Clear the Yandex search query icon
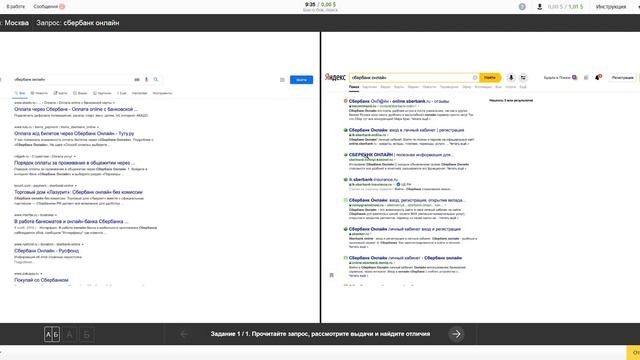640x360 pixels. [x=475, y=77]
